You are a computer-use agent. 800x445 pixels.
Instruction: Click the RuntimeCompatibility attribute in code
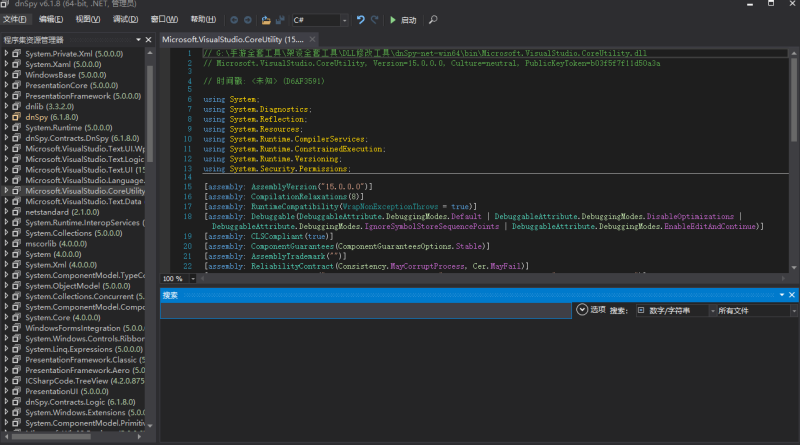(294, 207)
